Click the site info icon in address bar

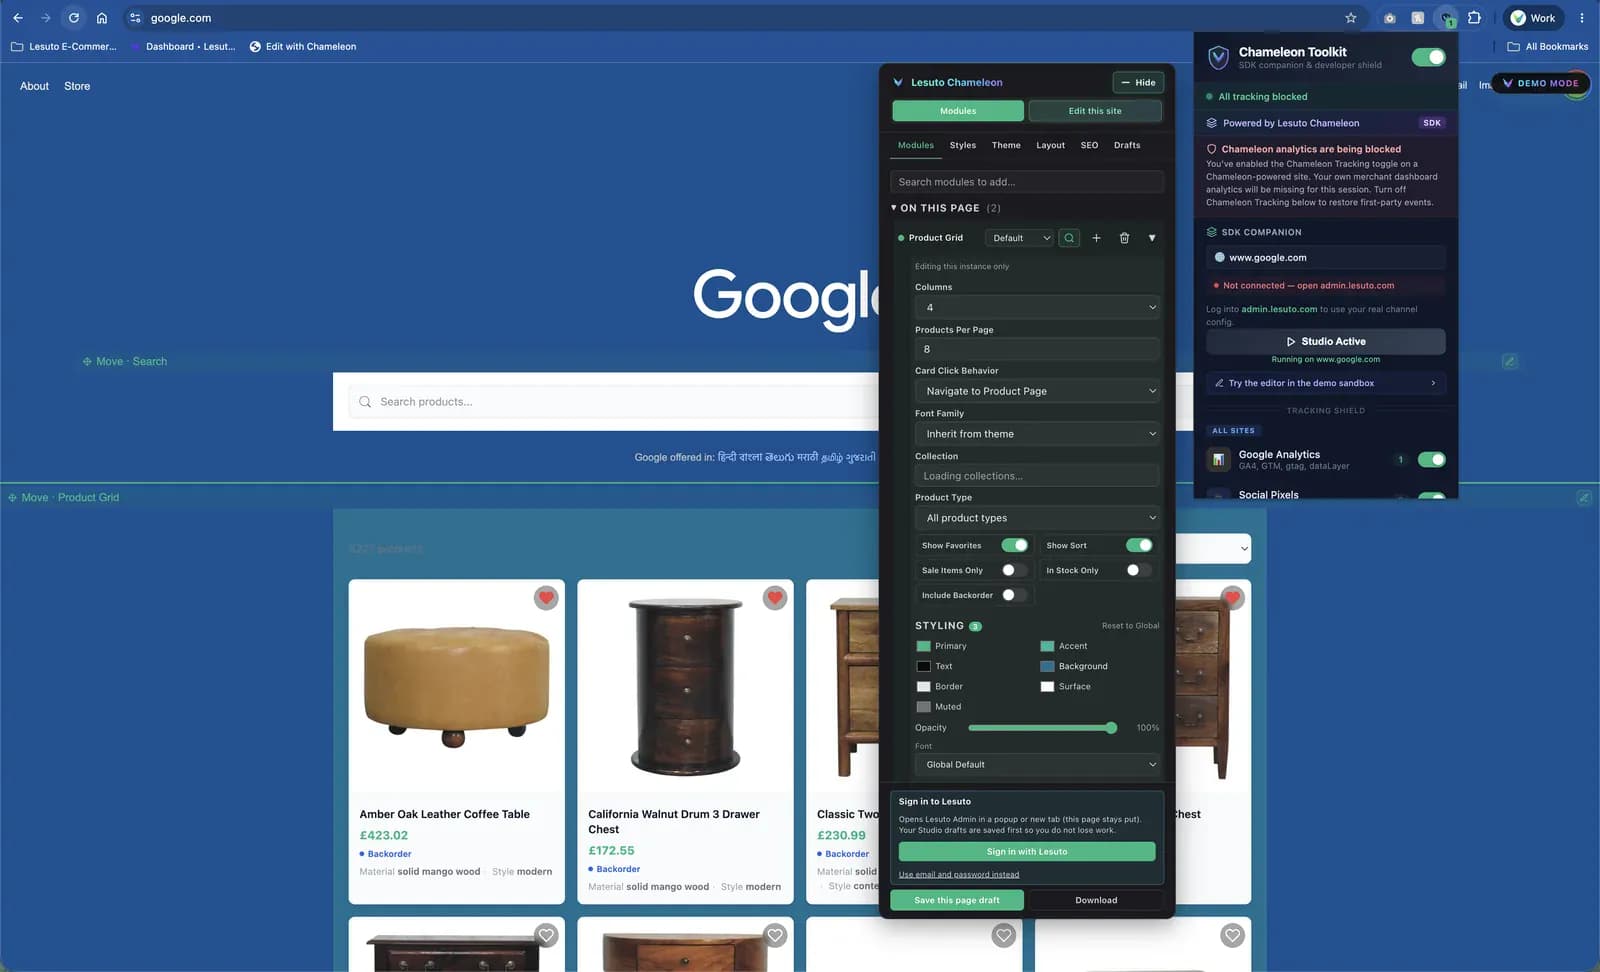(x=135, y=18)
